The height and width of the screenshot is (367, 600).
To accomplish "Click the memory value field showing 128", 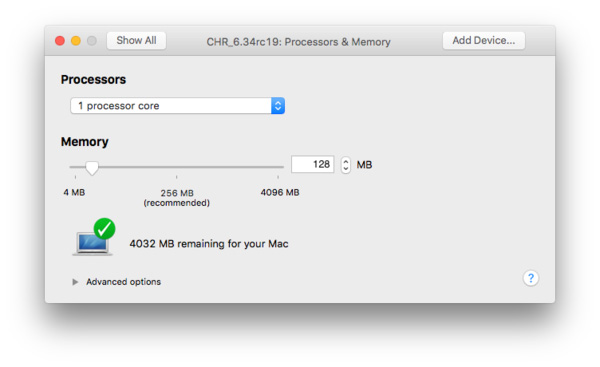I will [x=313, y=165].
